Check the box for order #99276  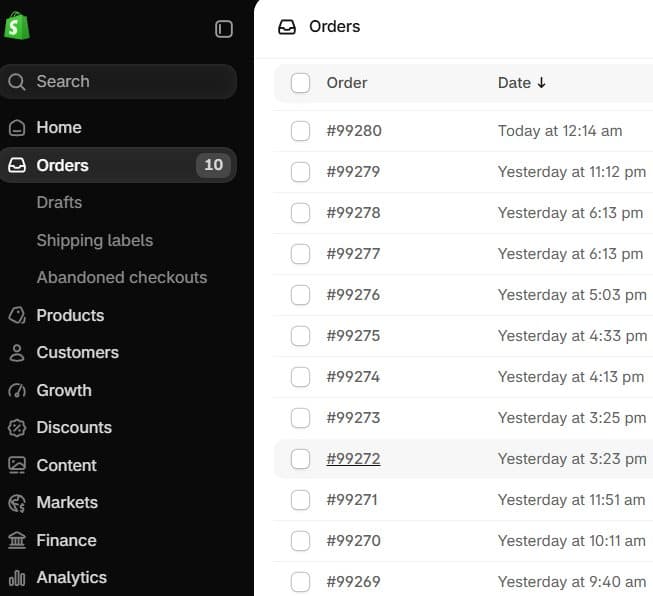click(300, 295)
